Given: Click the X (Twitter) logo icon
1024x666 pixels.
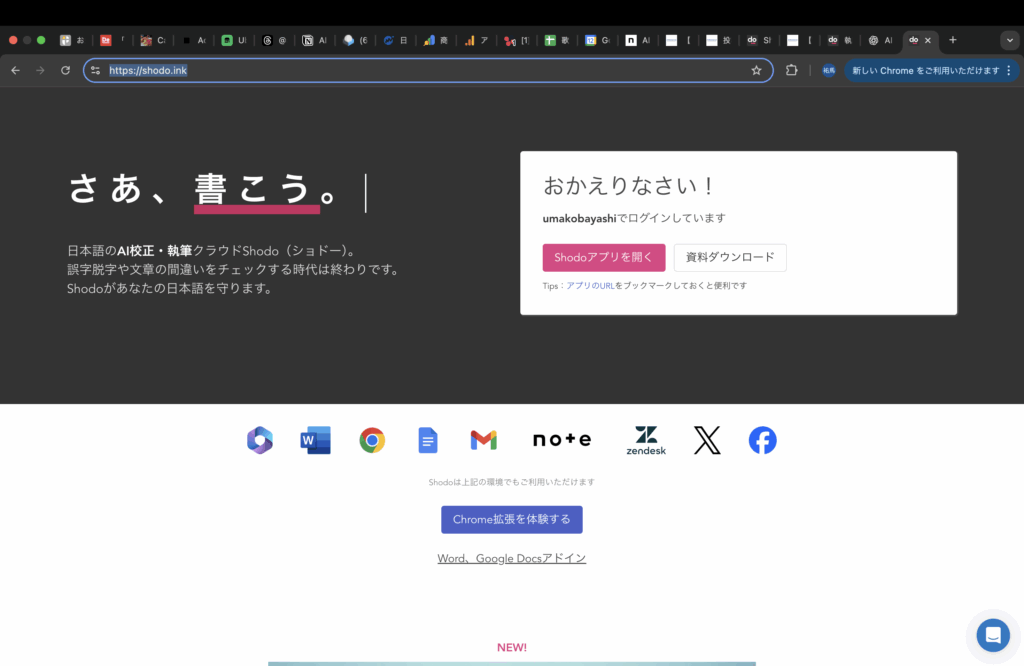Looking at the screenshot, I should (x=707, y=440).
